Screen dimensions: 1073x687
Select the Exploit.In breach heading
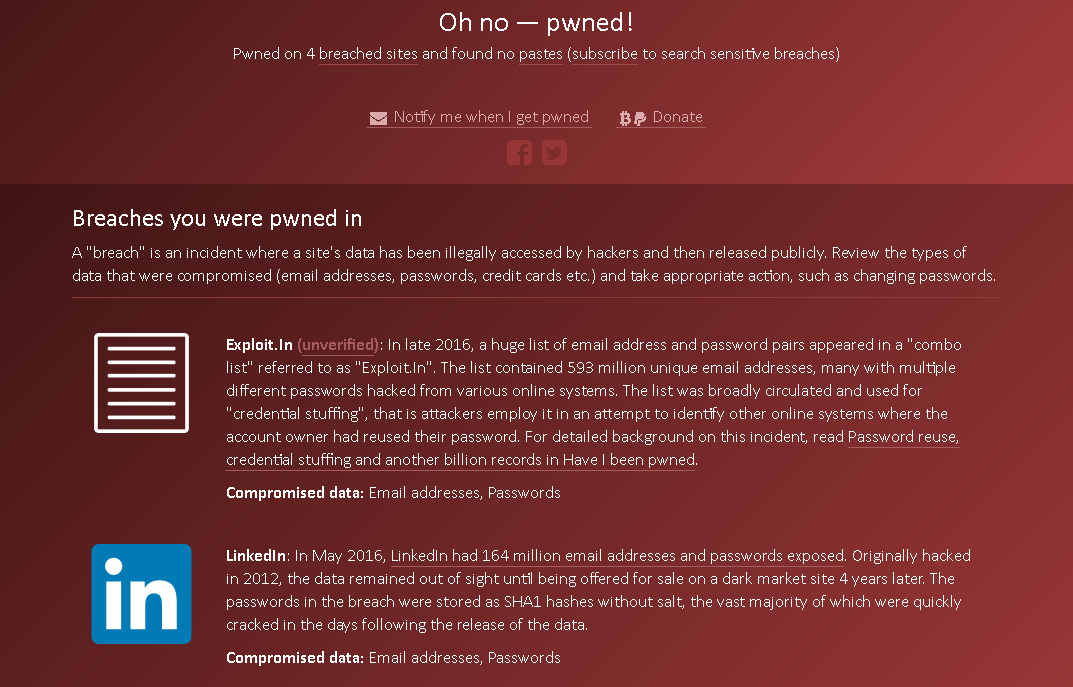pos(257,344)
